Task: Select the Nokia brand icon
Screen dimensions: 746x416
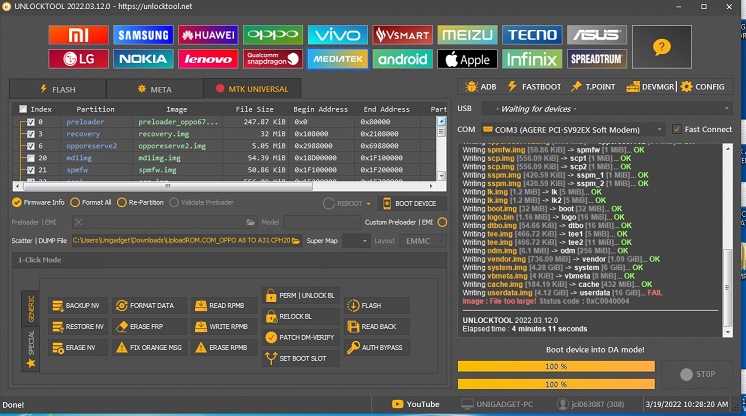Action: (x=143, y=59)
